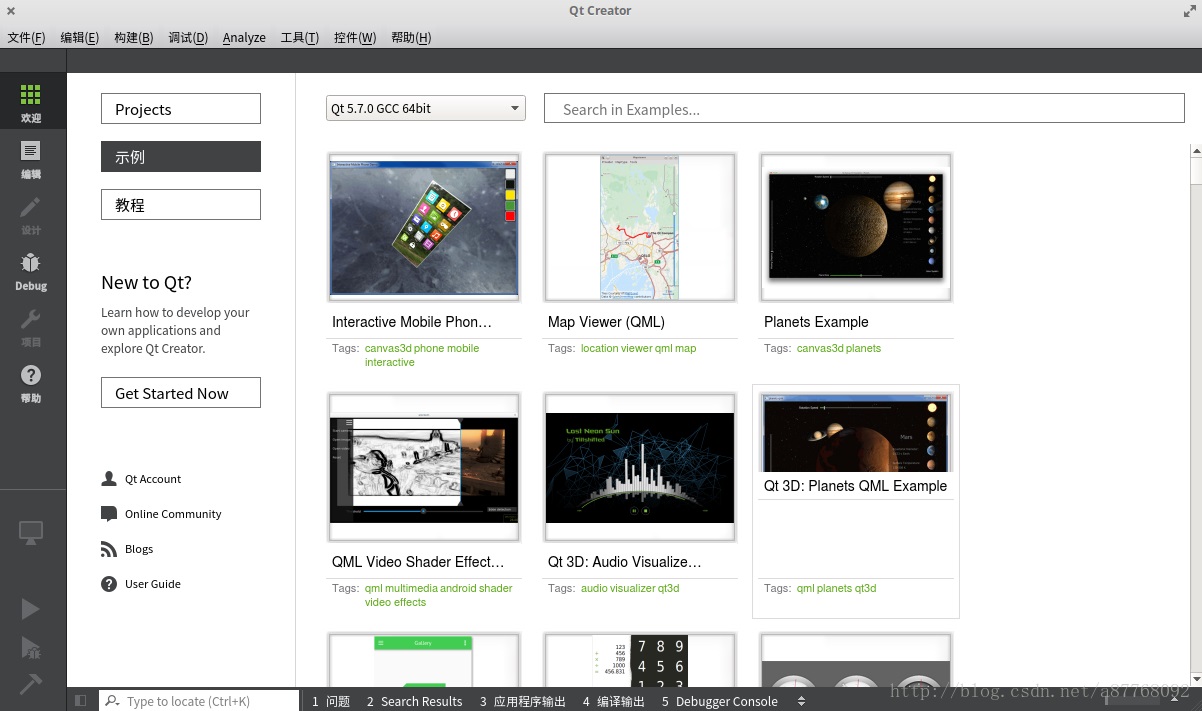Open the 控件(W) menu

355,37
